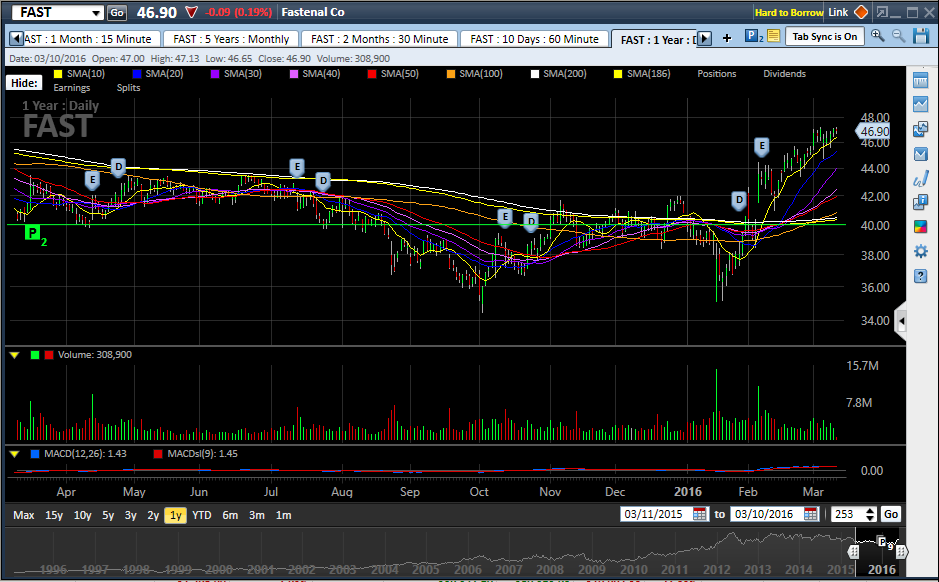Collapse the sidebar with the arrow handle
This screenshot has height=582, width=939.
[900, 322]
